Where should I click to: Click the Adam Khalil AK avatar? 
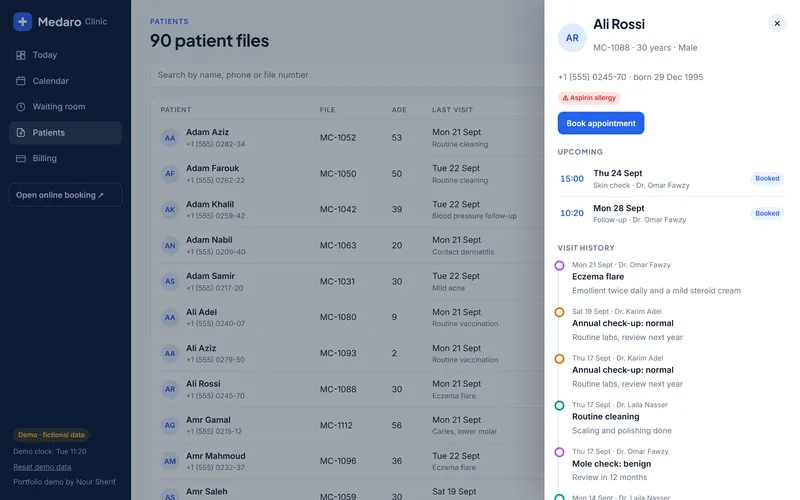170,210
